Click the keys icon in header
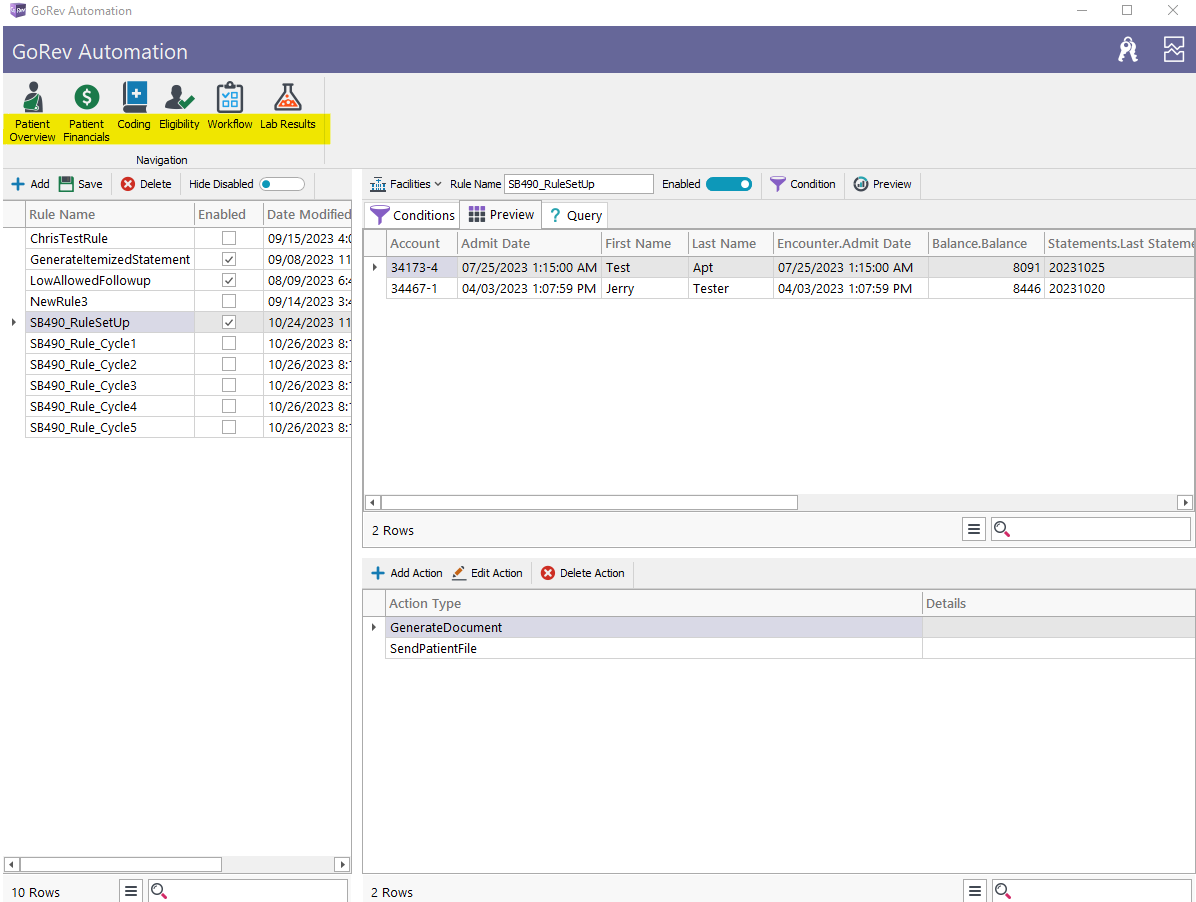The image size is (1196, 902). 1127,50
